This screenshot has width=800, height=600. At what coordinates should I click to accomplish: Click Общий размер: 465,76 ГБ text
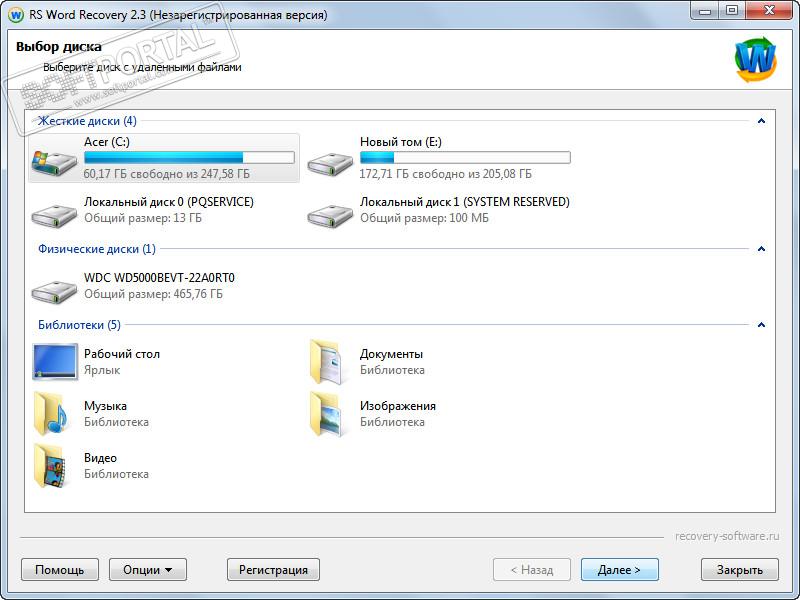154,294
